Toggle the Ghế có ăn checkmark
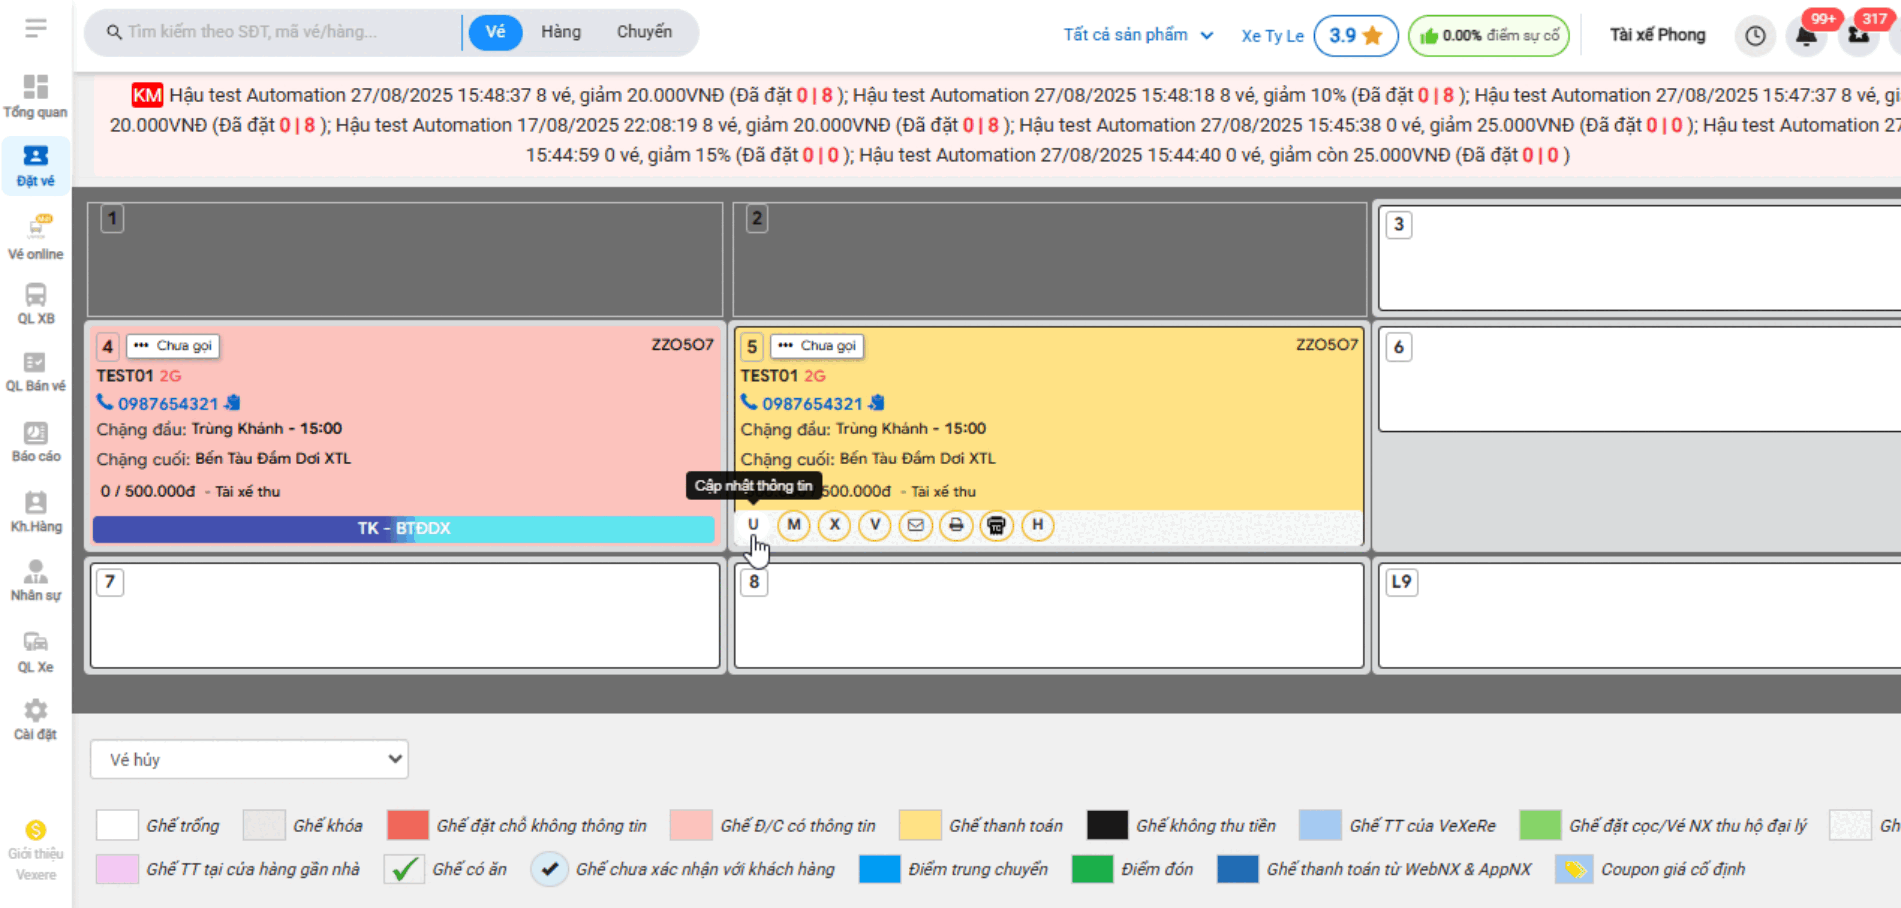The height and width of the screenshot is (908, 1901). (404, 869)
